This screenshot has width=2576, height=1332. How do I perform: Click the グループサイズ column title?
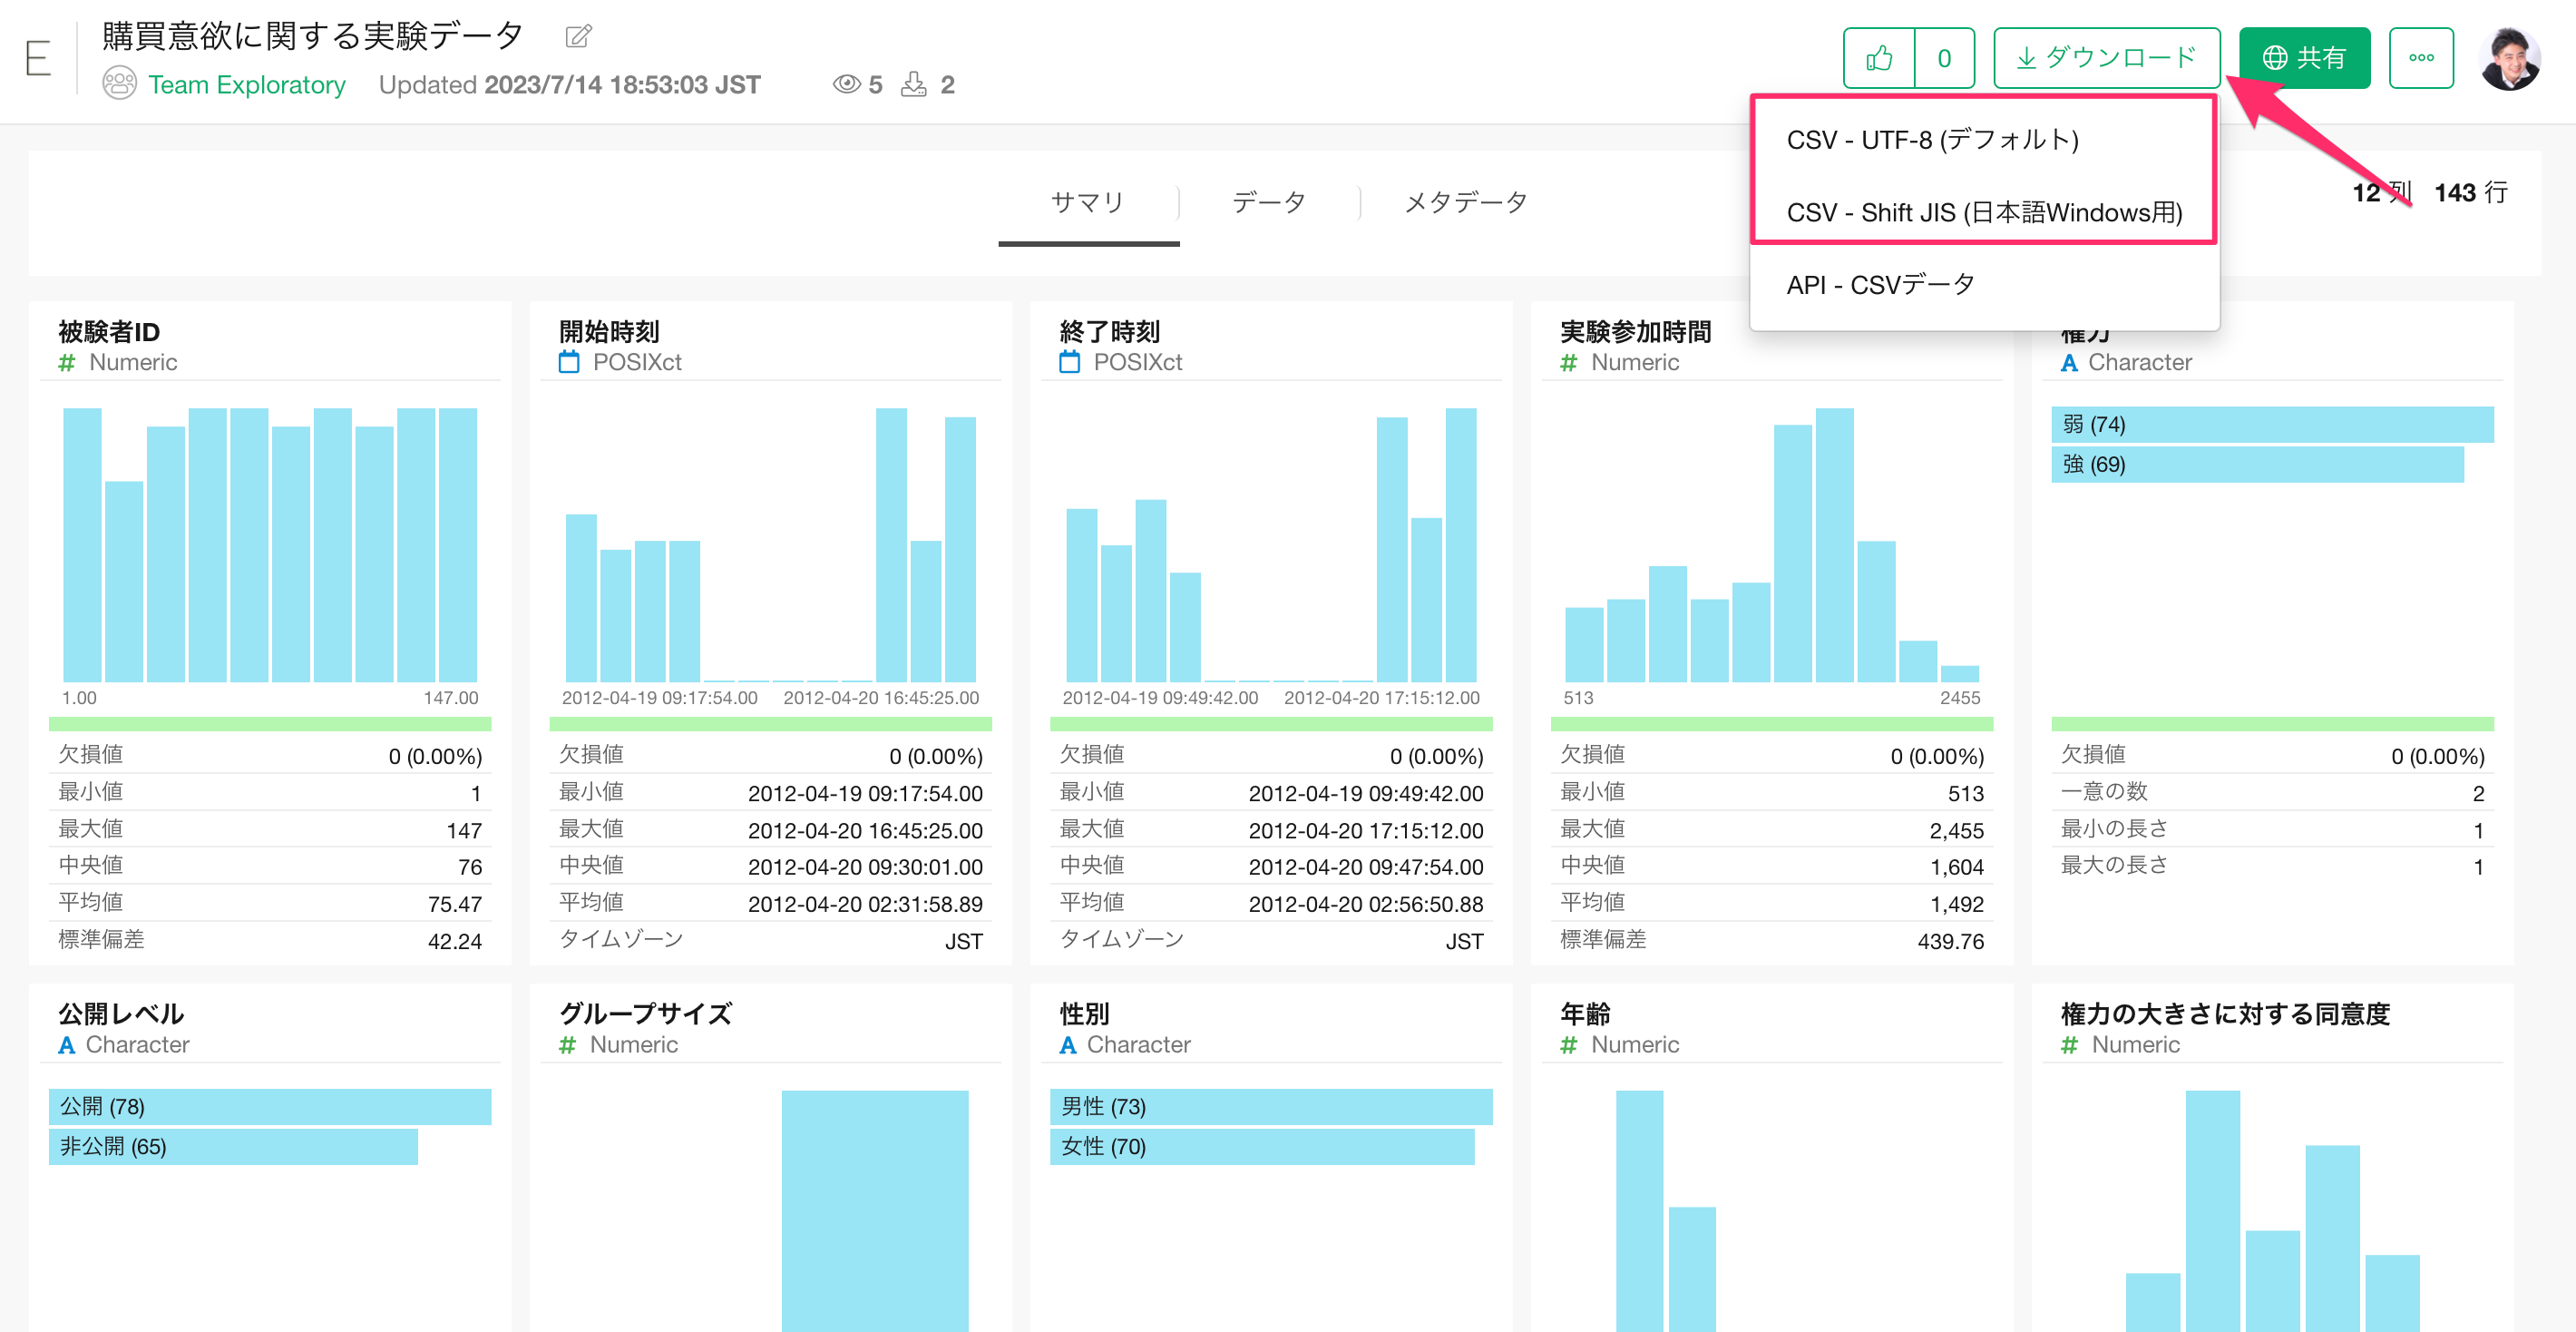645,1013
